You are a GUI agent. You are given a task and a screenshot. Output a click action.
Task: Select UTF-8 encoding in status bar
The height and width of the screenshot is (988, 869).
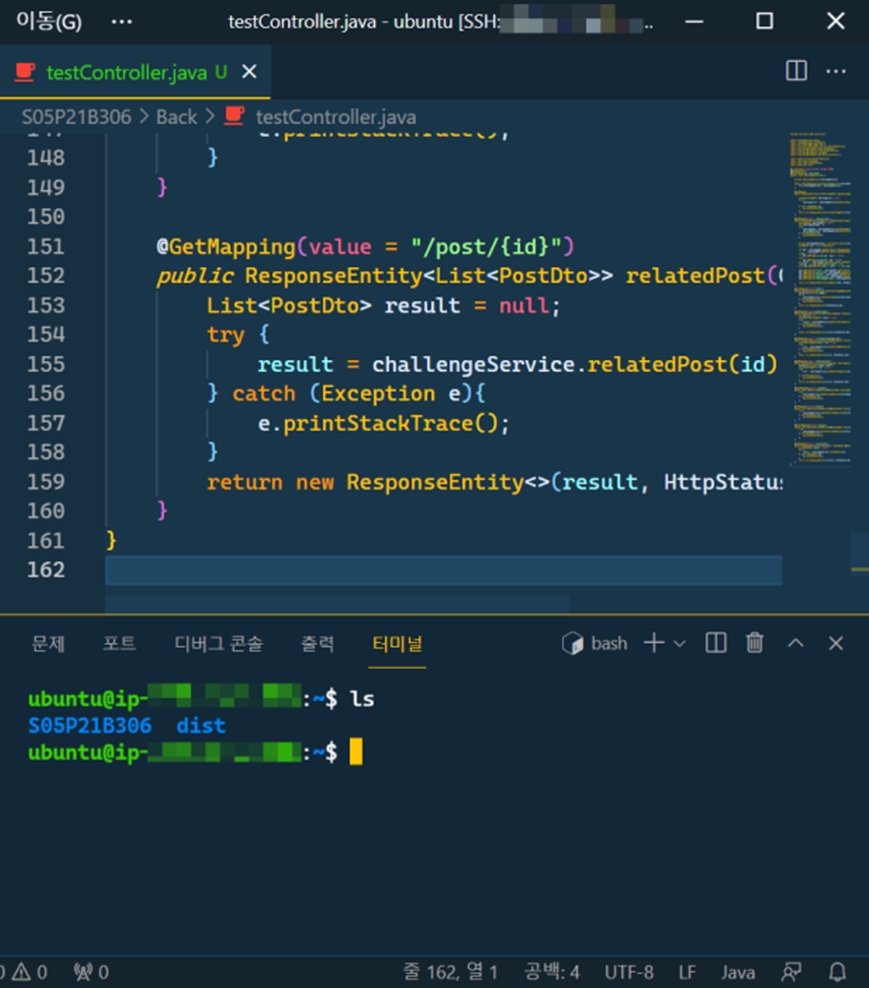[x=629, y=971]
